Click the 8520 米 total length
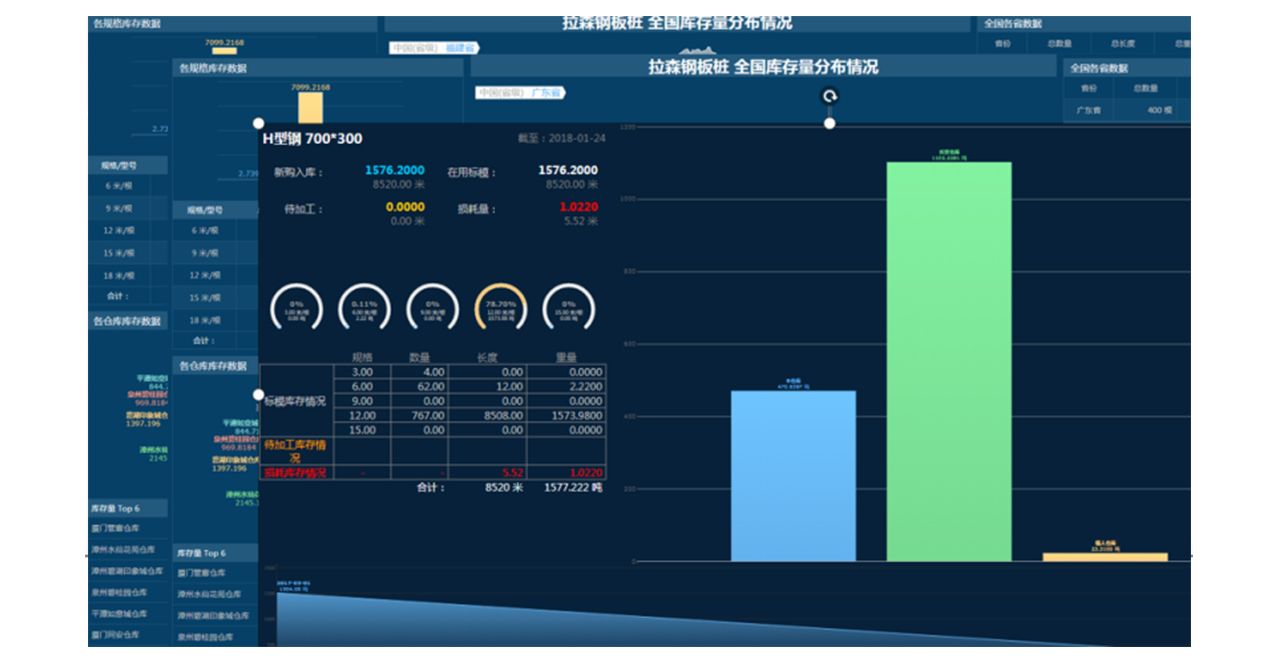Screen dimensions: 1280x668 point(504,488)
